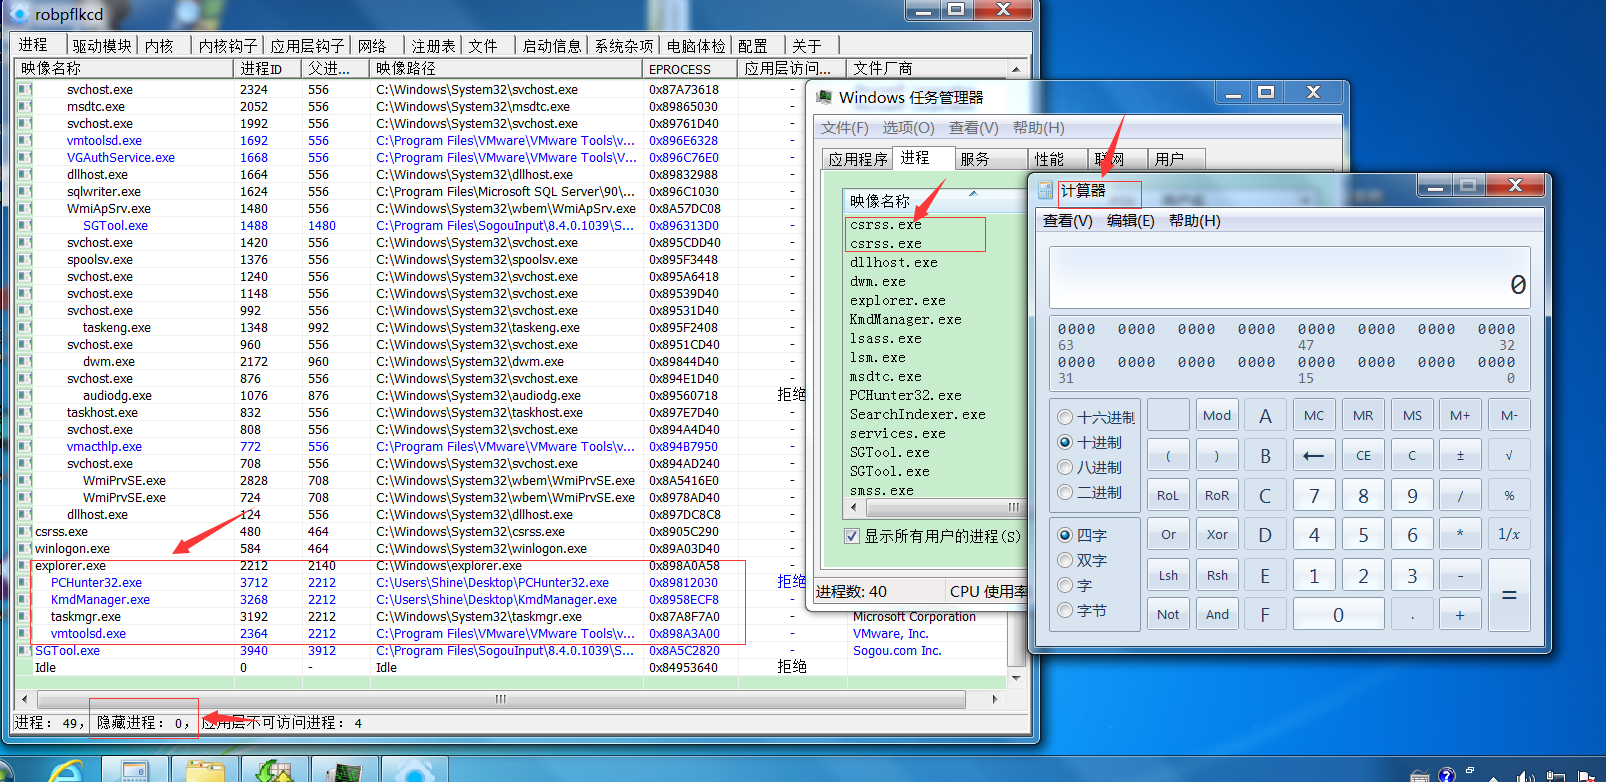
Task: Sort by the EPROCESS column header
Action: pos(690,69)
